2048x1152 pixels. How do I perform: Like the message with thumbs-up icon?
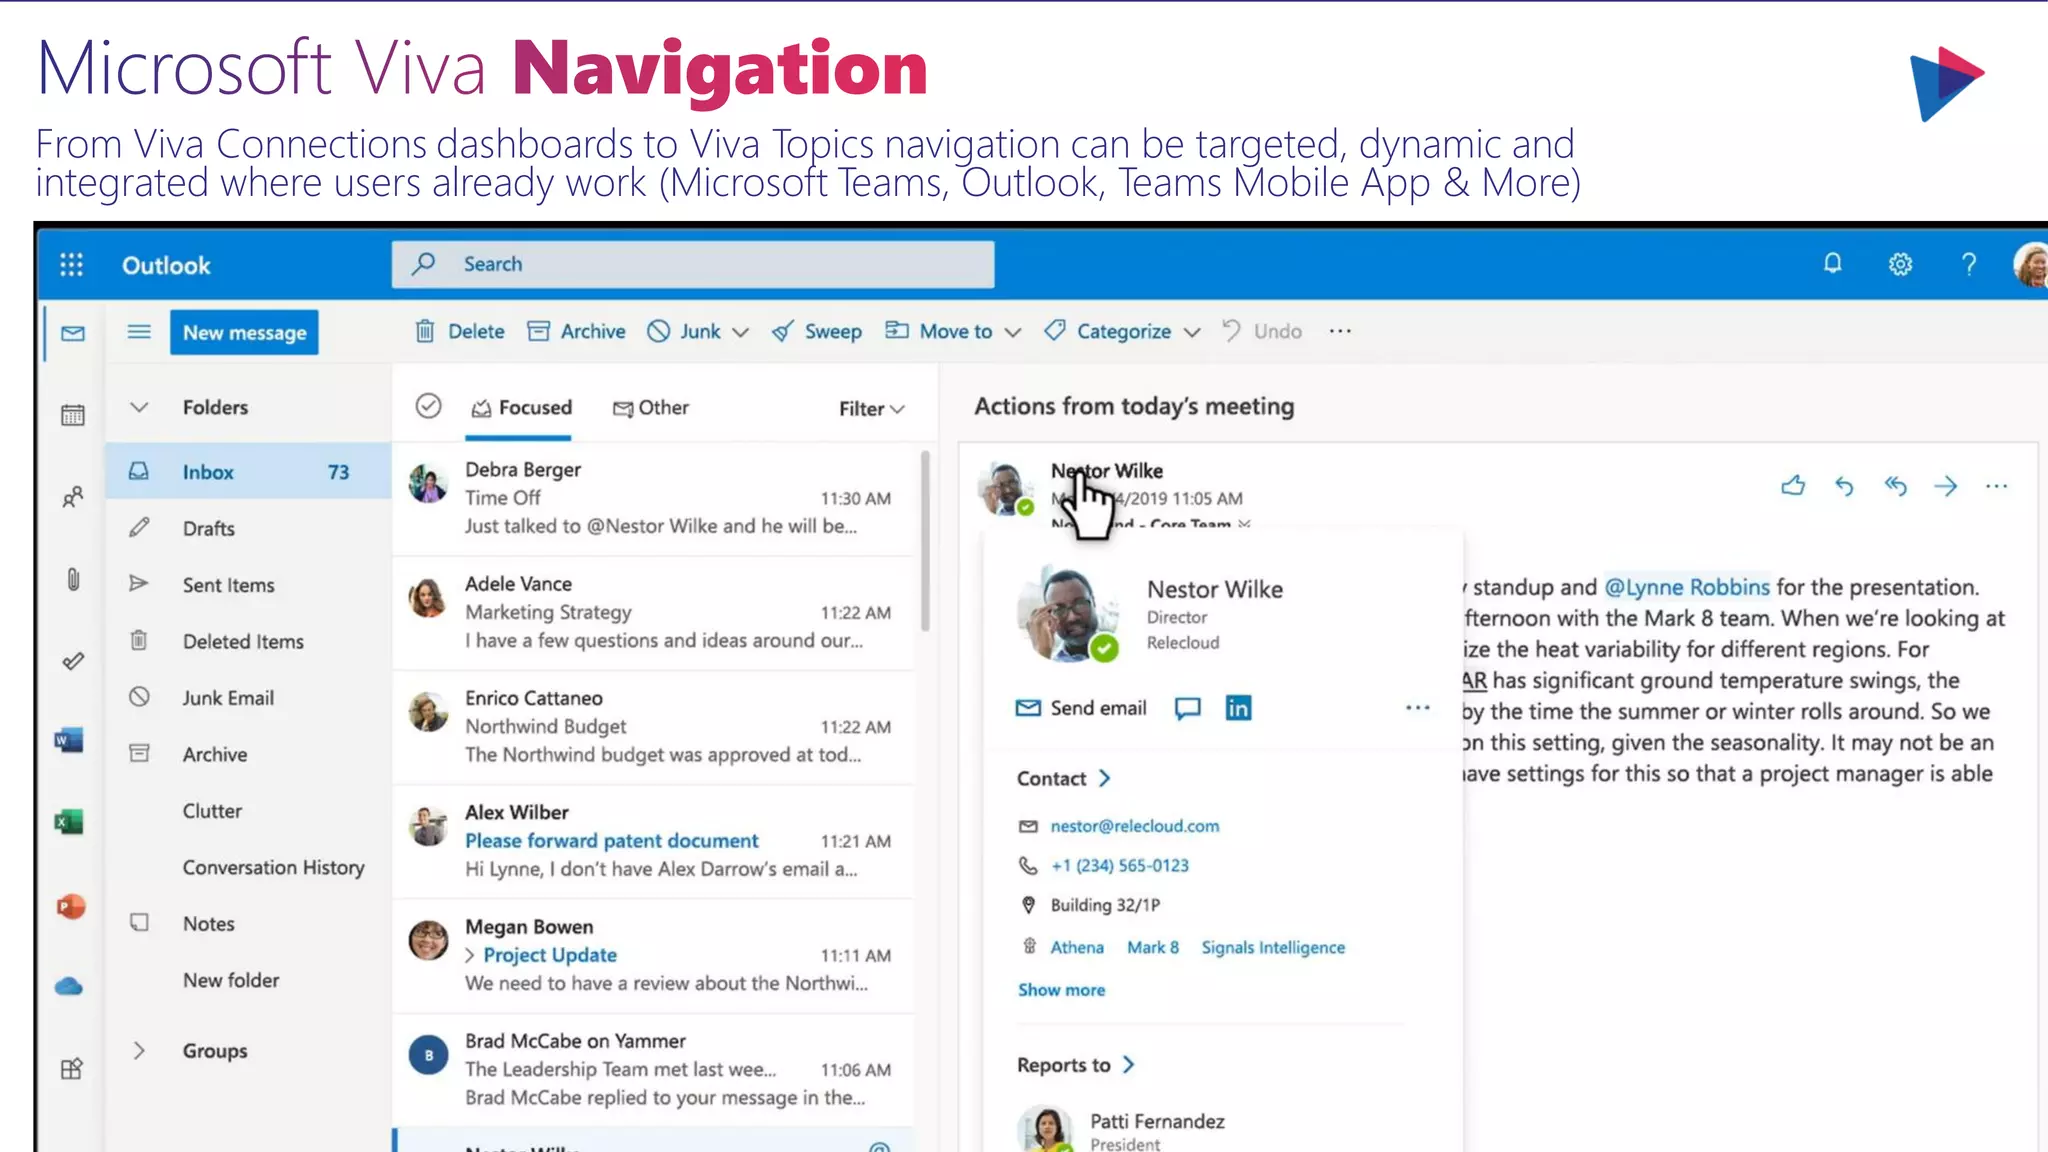1793,486
